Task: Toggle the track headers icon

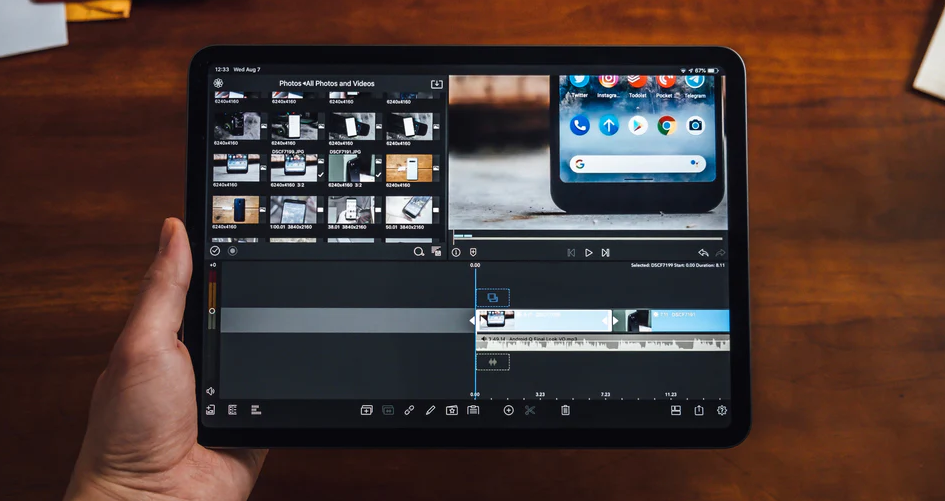Action: (x=233, y=410)
